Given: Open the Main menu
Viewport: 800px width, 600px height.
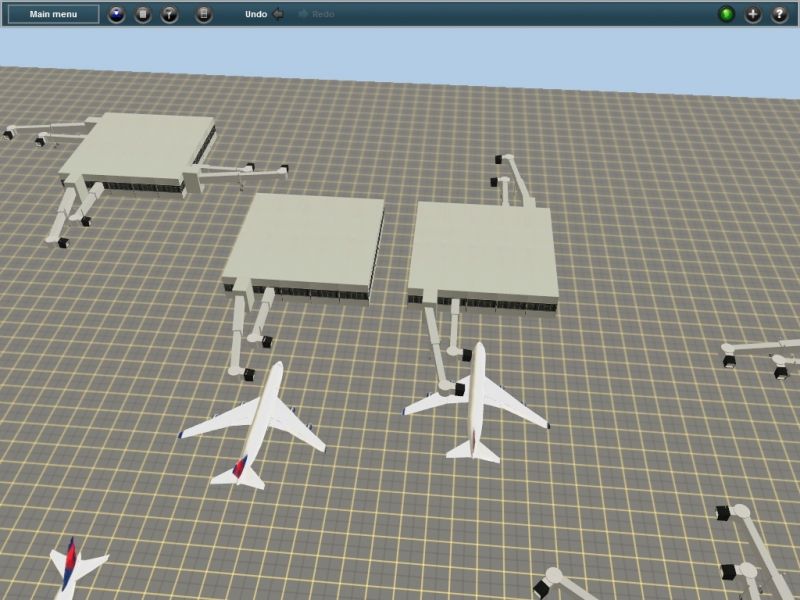Looking at the screenshot, I should [x=53, y=14].
